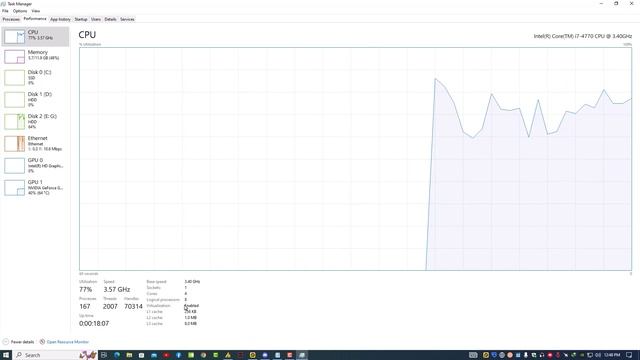
Task: Select the Ethernet sidebar entry
Action: [35, 144]
